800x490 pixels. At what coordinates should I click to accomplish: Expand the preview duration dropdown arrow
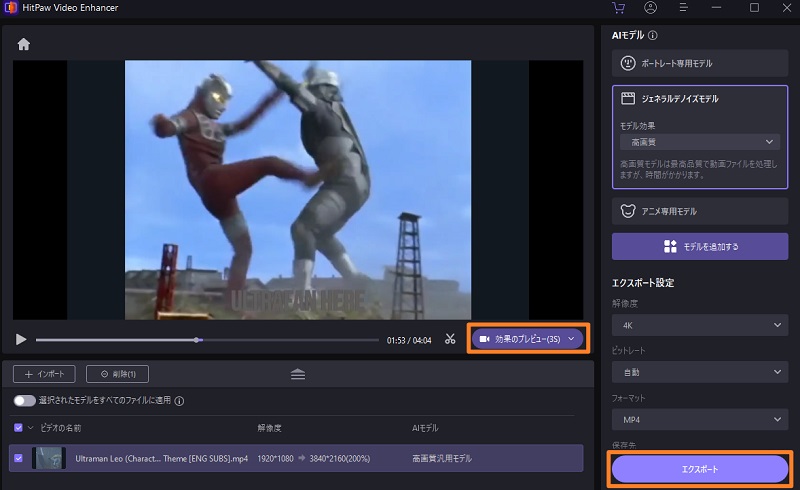(x=571, y=339)
